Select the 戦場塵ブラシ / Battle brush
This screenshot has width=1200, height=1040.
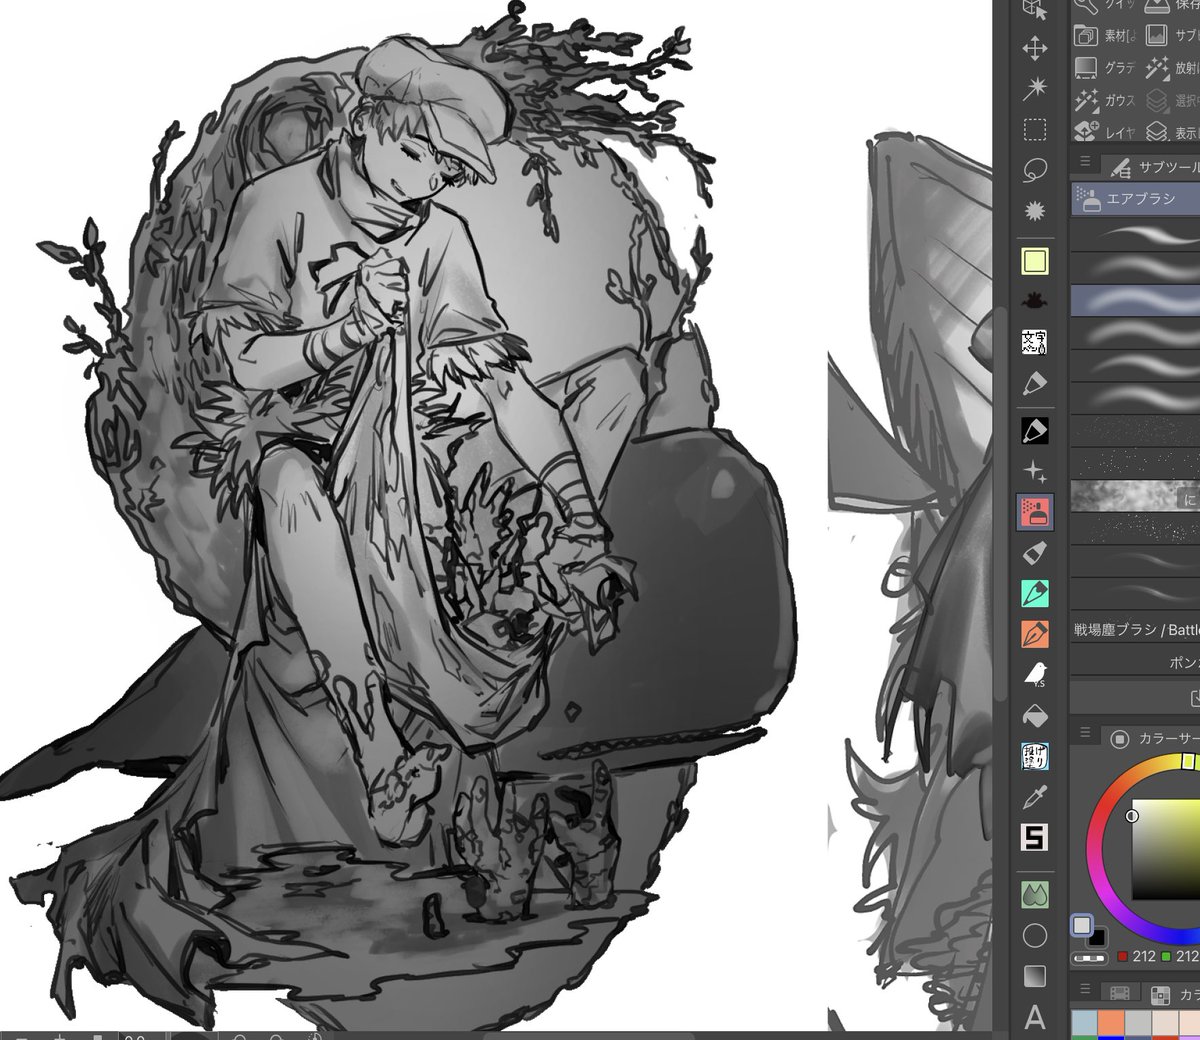1135,629
